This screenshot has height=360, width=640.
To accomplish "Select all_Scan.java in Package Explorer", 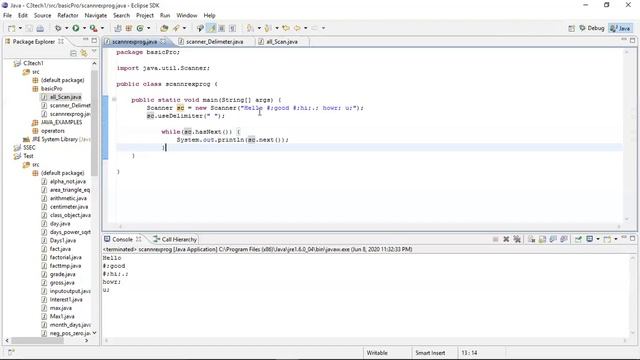I will tap(65, 97).
